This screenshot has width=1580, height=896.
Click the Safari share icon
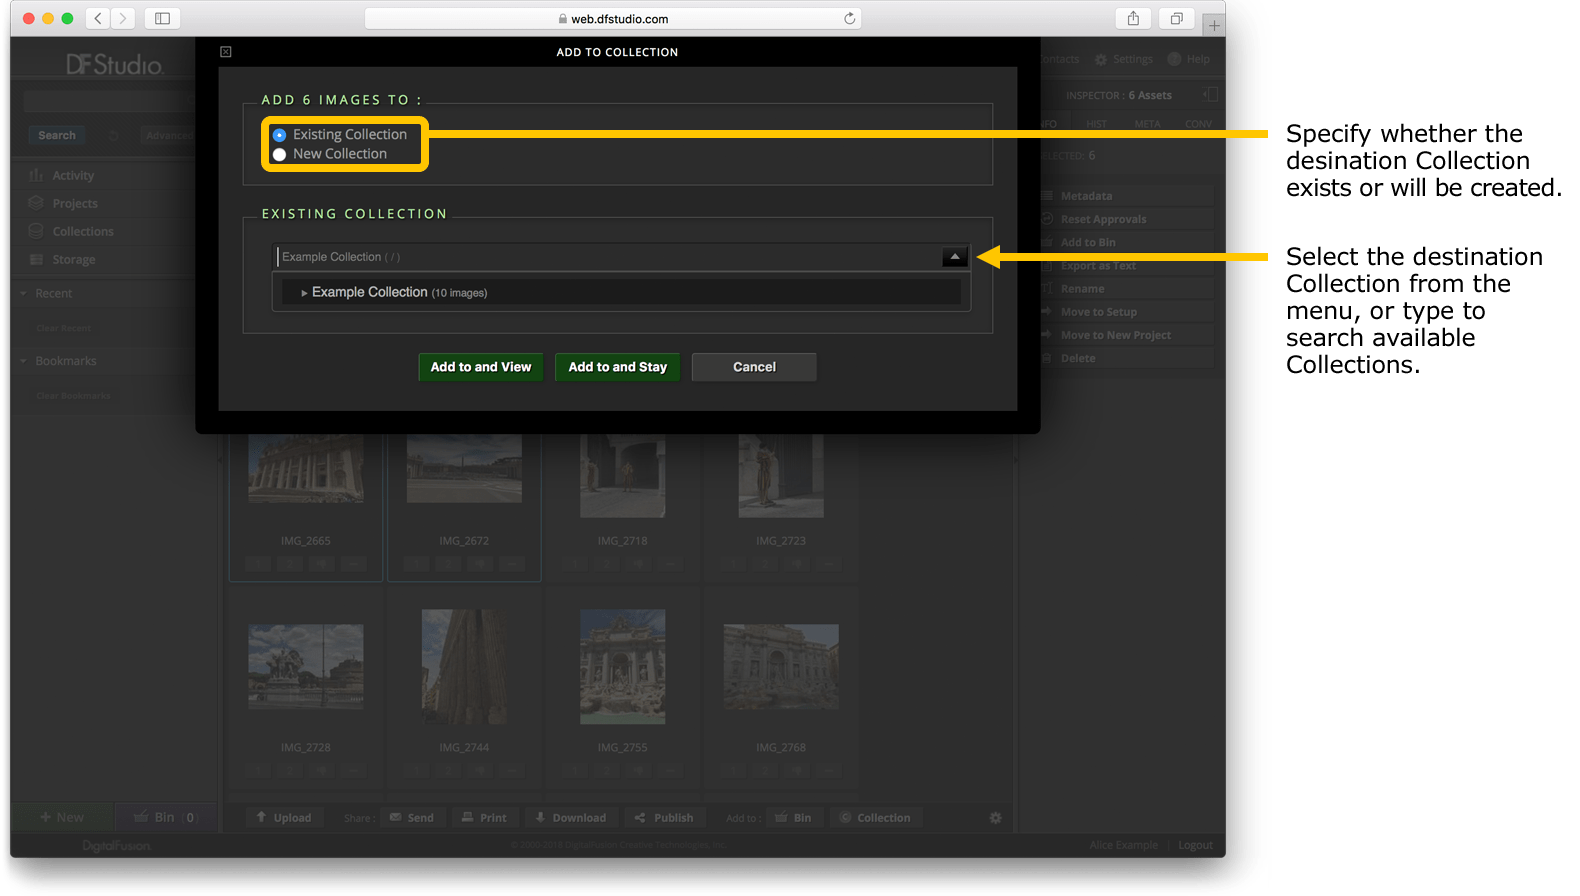click(x=1133, y=18)
